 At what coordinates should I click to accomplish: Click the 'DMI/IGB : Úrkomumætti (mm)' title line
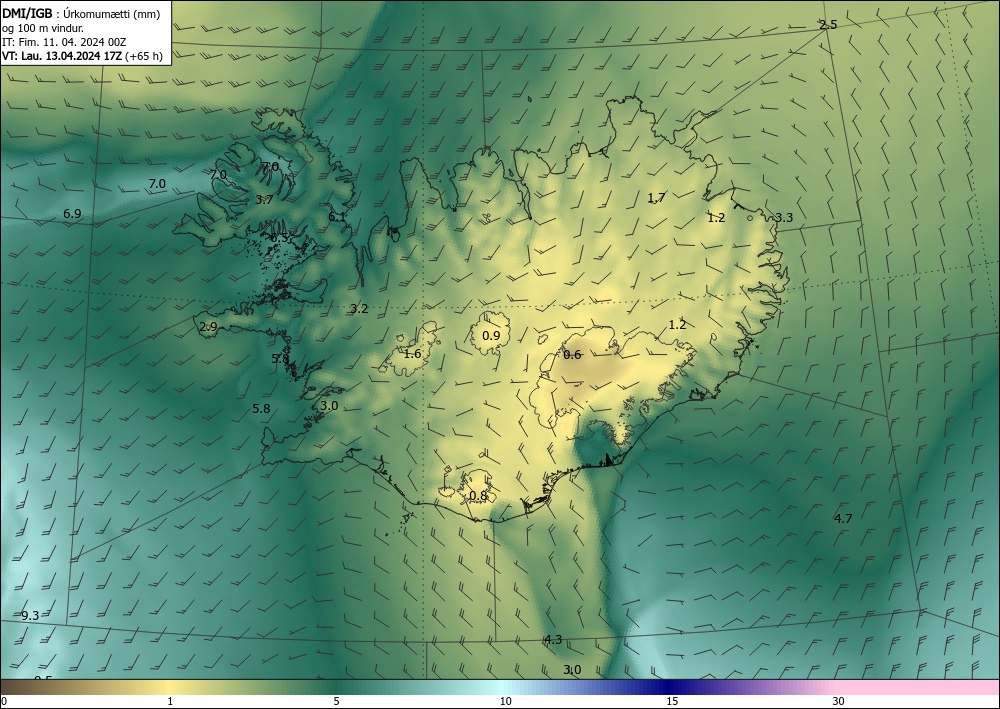(80, 14)
